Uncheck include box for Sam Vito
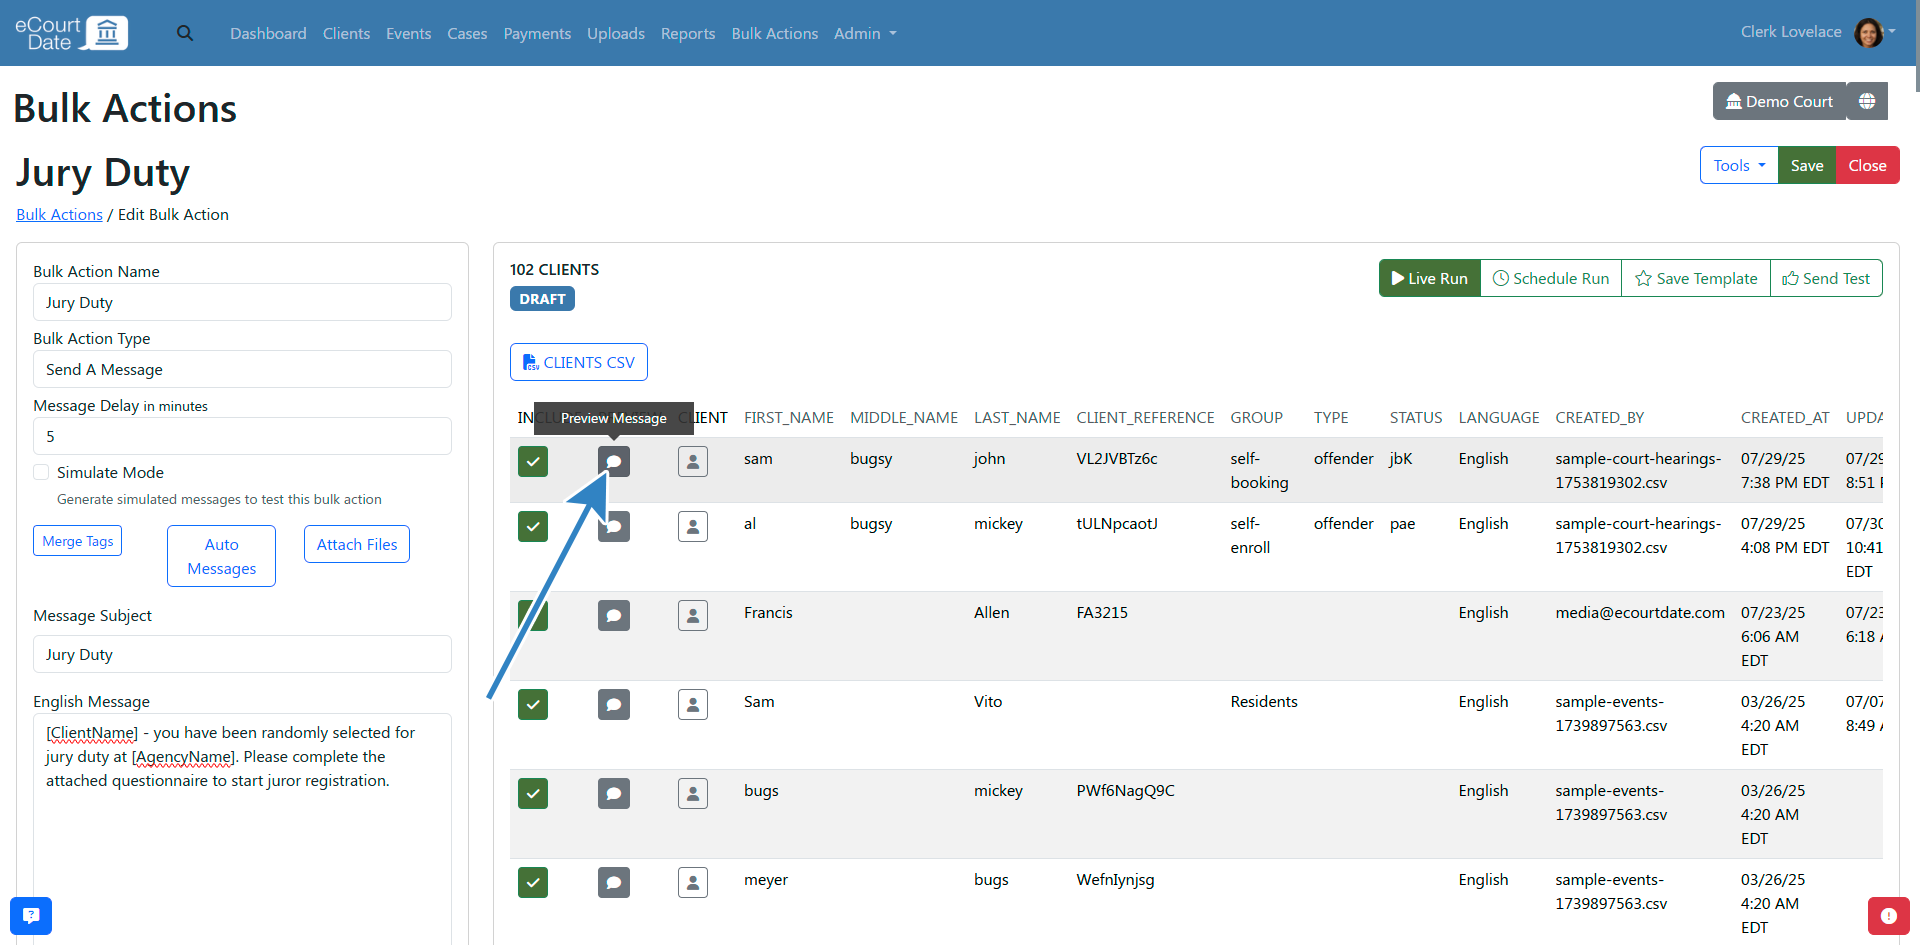The image size is (1920, 945). coord(533,704)
